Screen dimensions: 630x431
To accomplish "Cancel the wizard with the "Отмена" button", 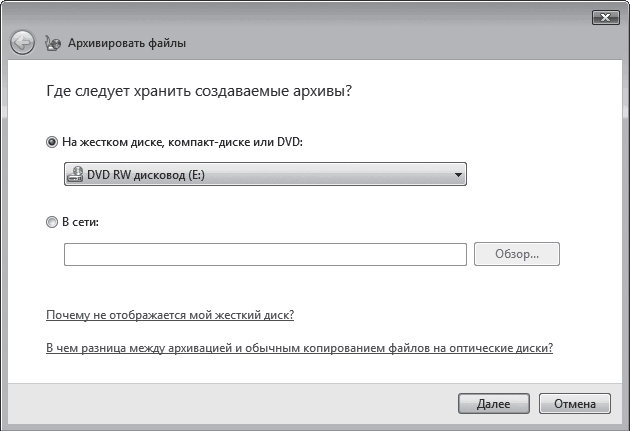I will [575, 403].
